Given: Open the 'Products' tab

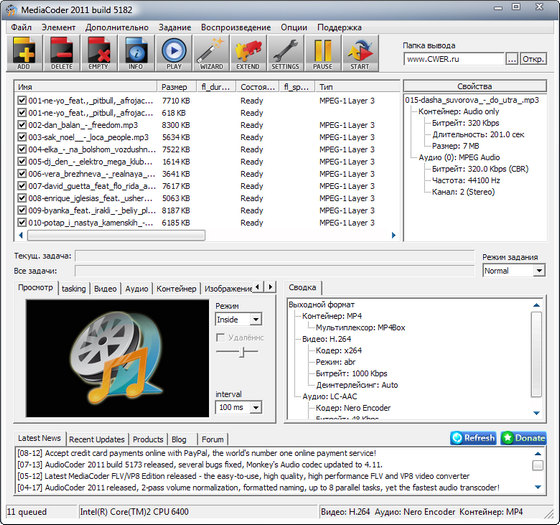Looking at the screenshot, I should coord(148,439).
